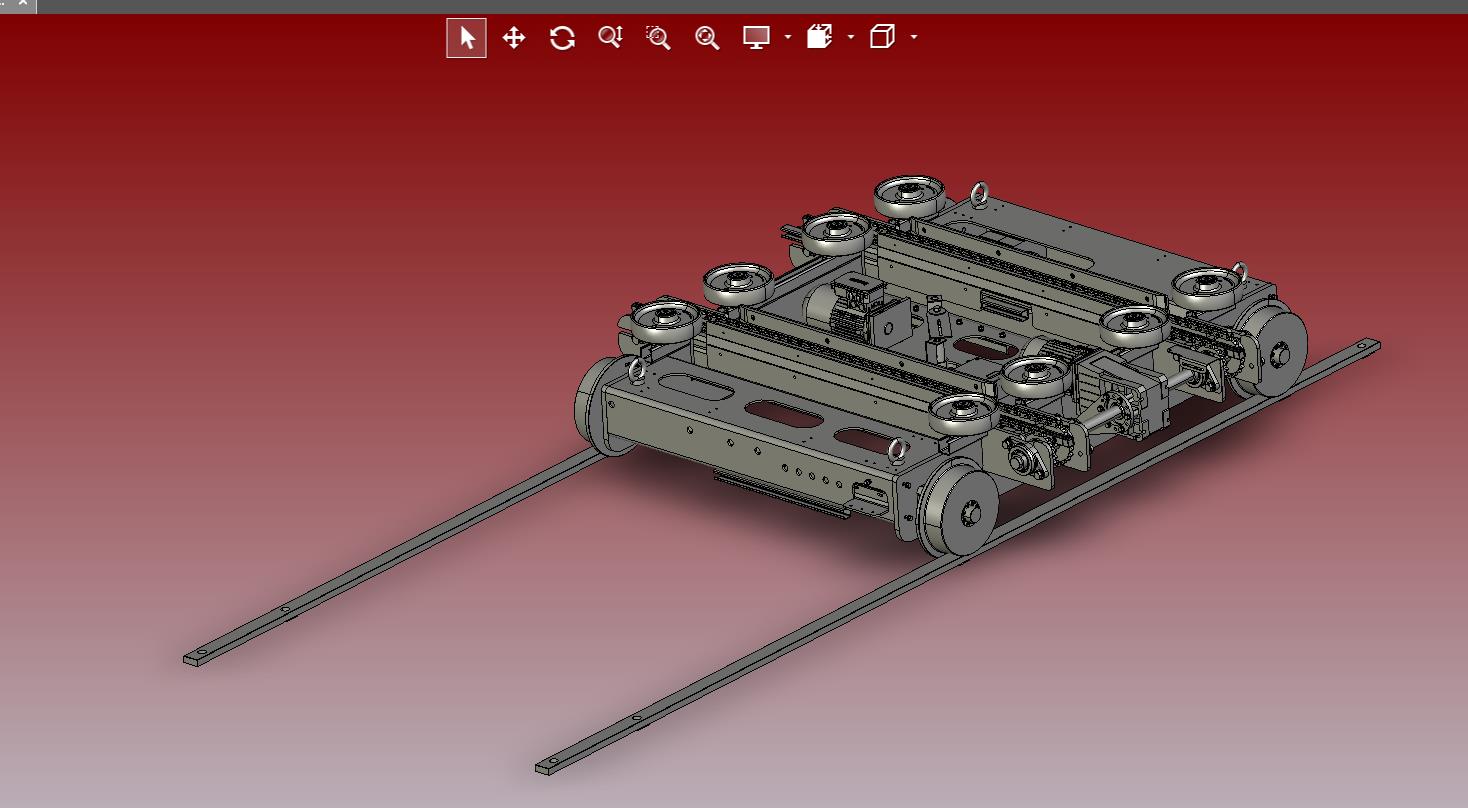Click the cart's front right wheel

coord(958,506)
